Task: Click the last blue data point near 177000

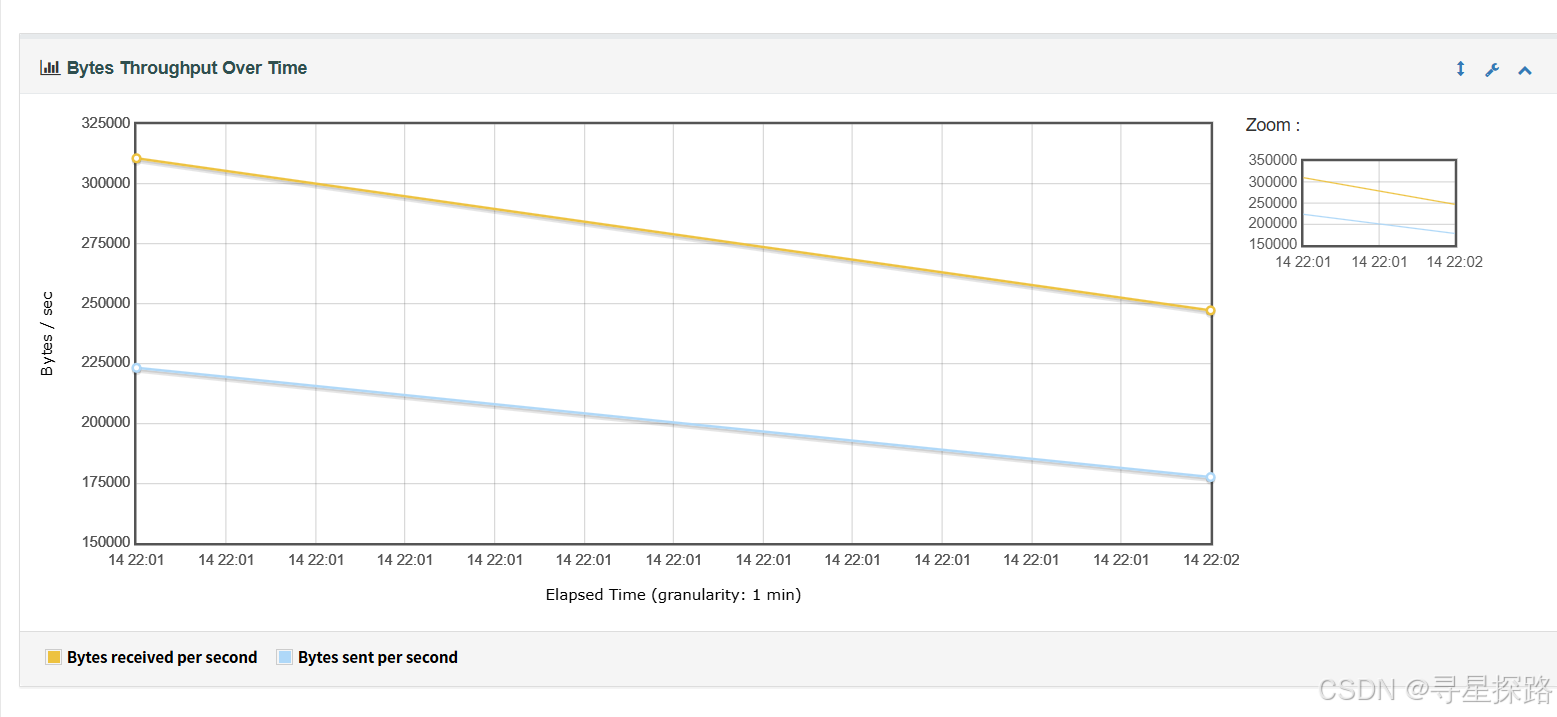Action: click(x=1210, y=477)
